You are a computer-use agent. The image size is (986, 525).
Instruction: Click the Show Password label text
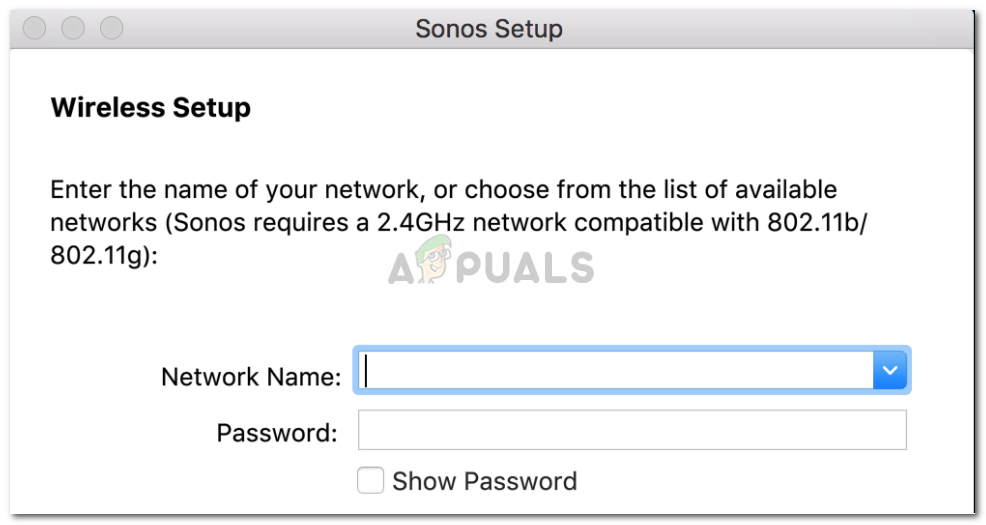[x=484, y=481]
